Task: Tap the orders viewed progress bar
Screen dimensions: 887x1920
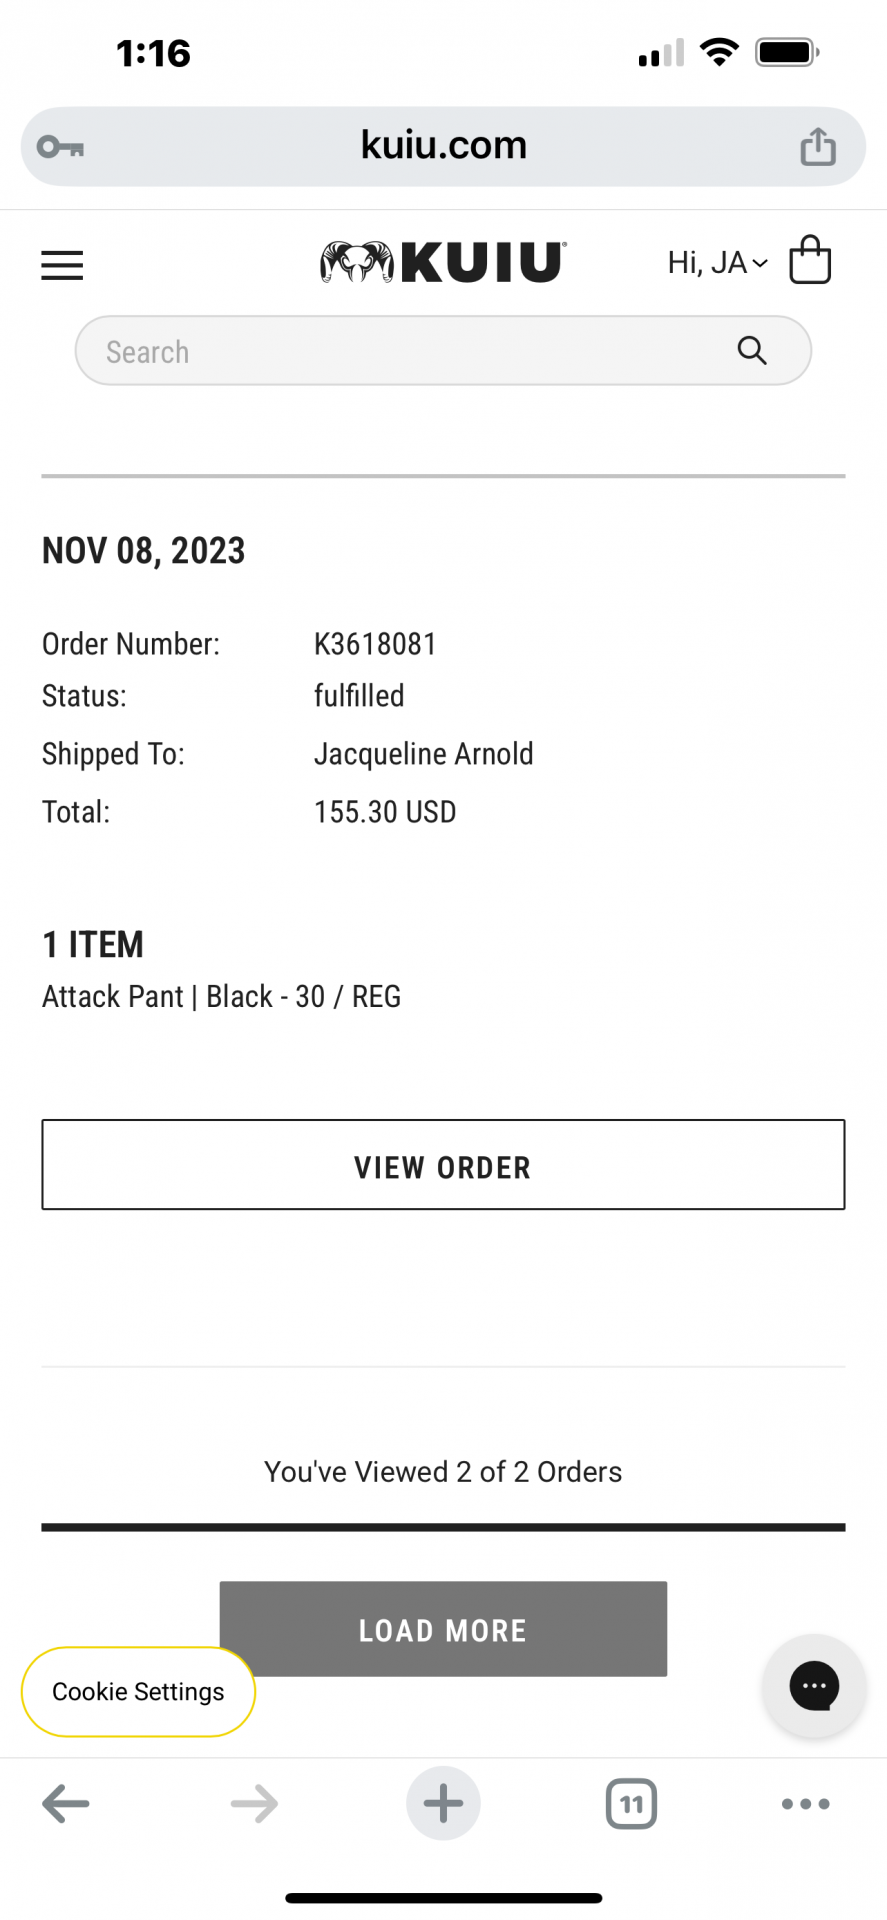Action: click(x=443, y=1527)
